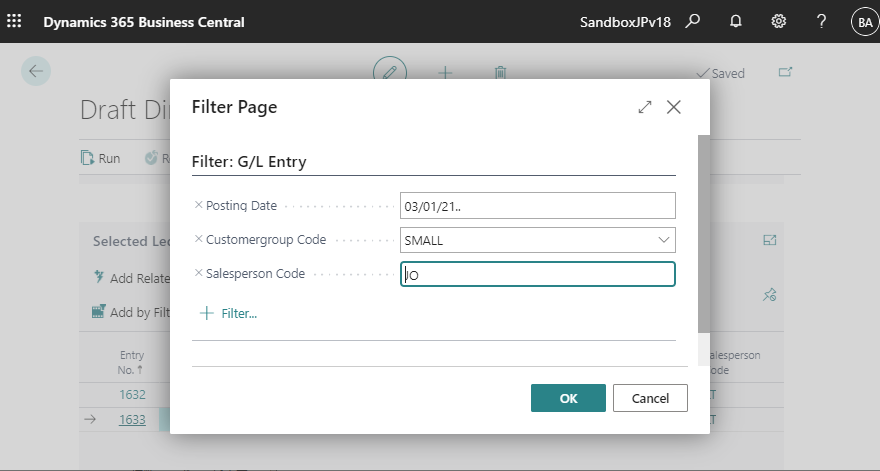This screenshot has width=880, height=471.
Task: Click the Run action
Action: click(101, 158)
